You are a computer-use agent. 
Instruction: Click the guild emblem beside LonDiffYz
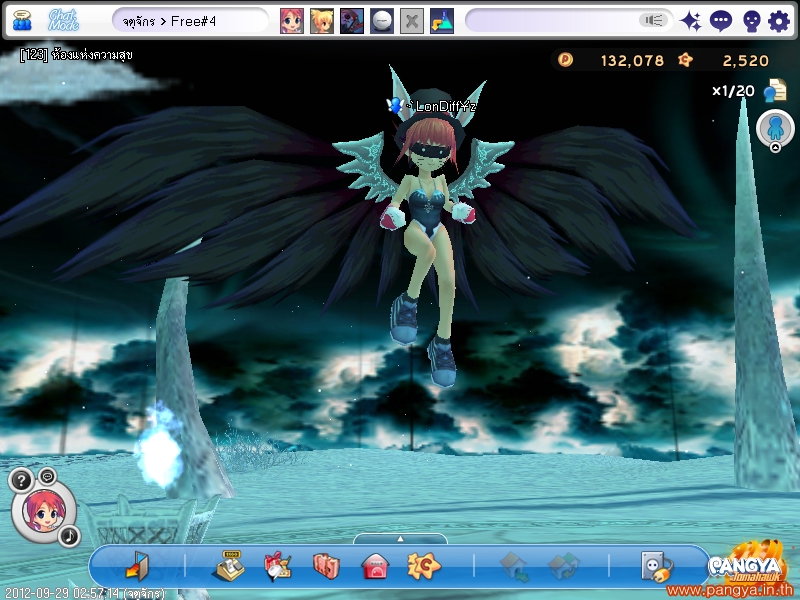pos(394,105)
